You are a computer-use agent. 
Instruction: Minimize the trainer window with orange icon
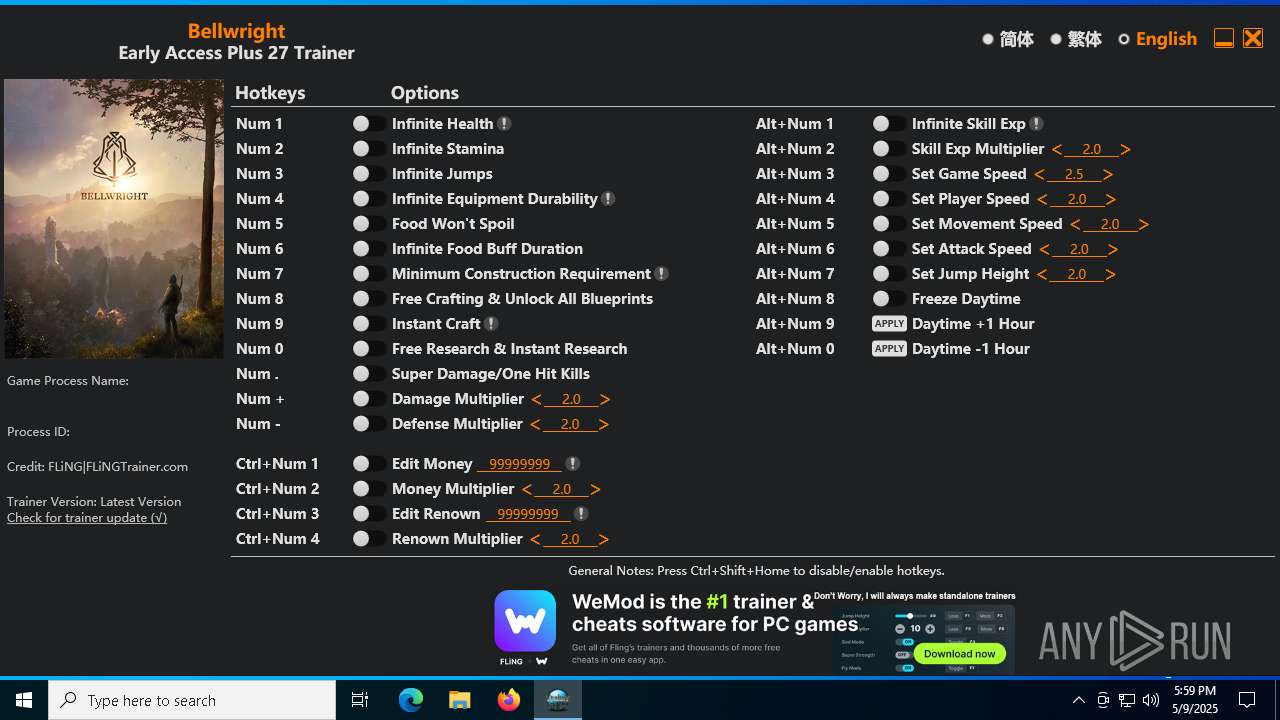(1223, 38)
